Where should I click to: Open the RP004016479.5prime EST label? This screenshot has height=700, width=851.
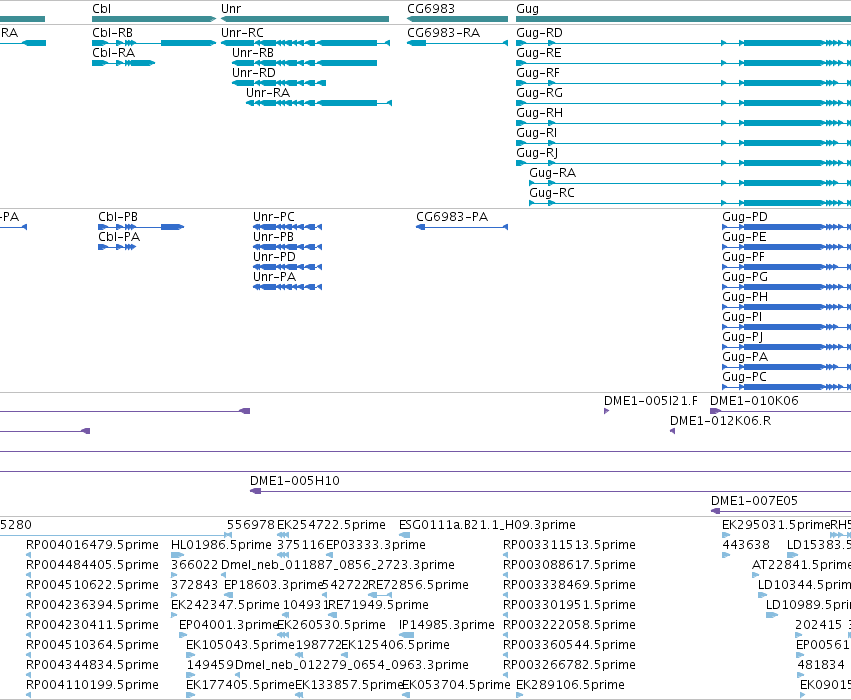92,545
